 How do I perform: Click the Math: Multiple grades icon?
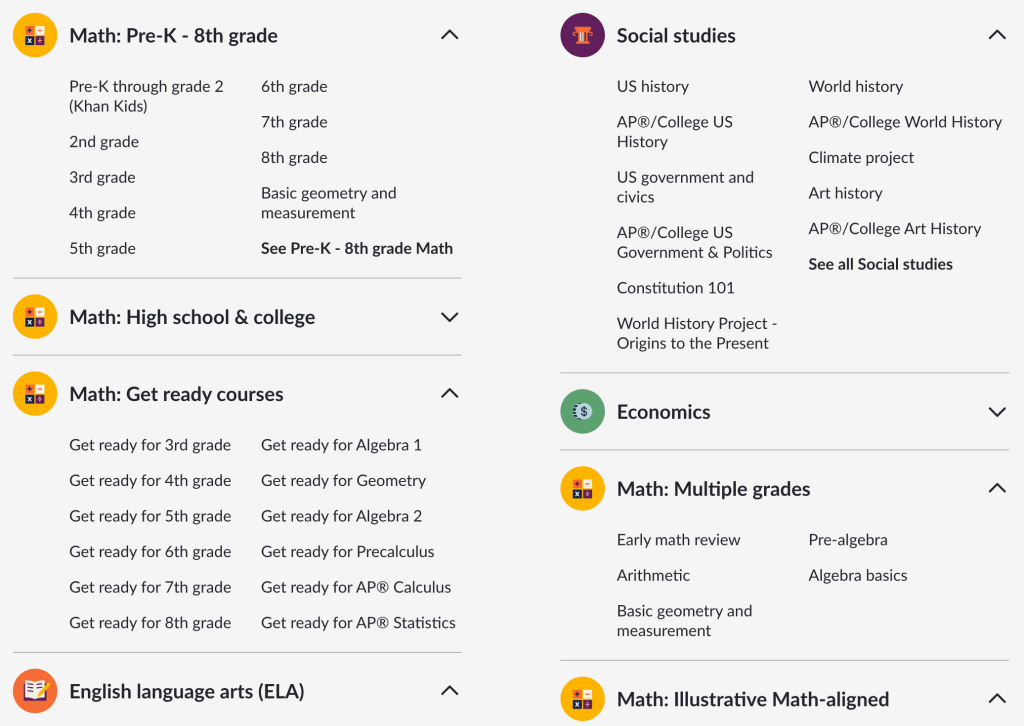click(582, 488)
